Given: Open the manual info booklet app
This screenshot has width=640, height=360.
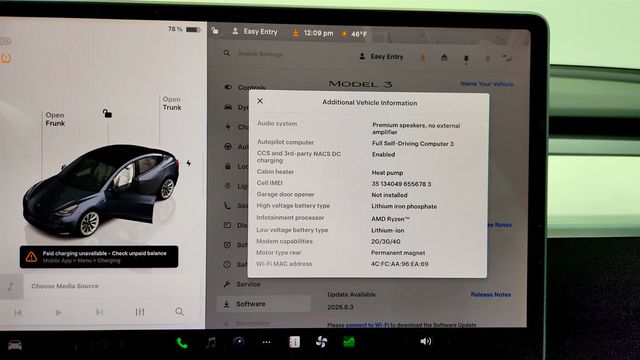Looking at the screenshot, I should point(294,342).
